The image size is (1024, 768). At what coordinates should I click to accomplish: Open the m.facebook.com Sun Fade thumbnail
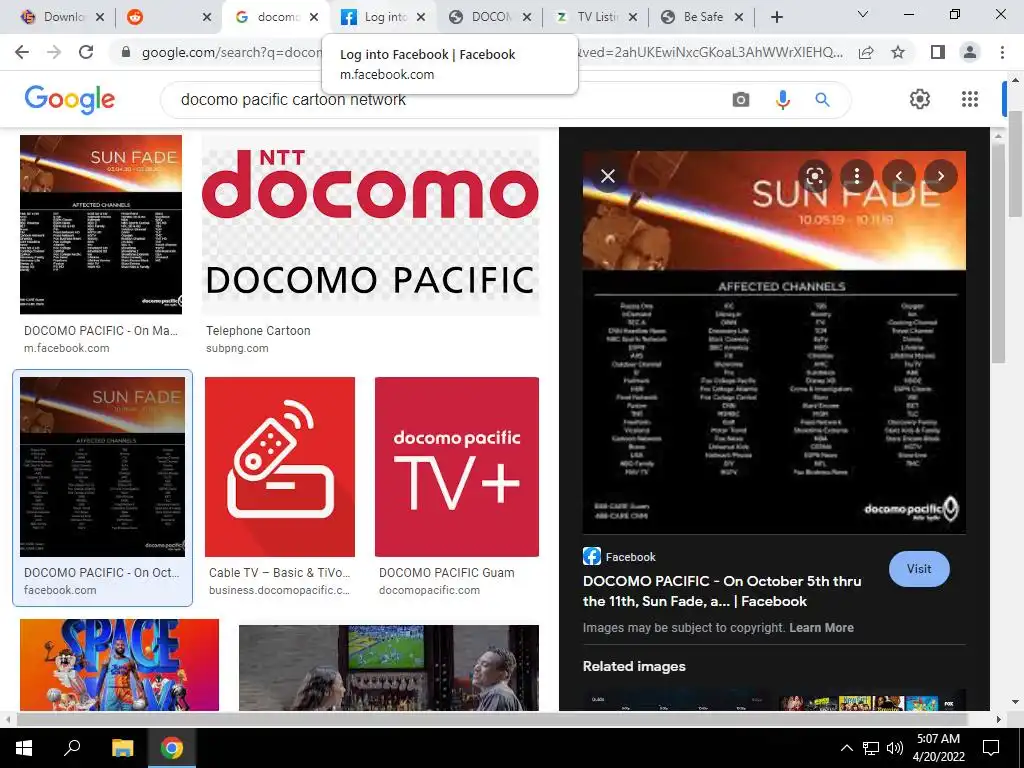[101, 225]
